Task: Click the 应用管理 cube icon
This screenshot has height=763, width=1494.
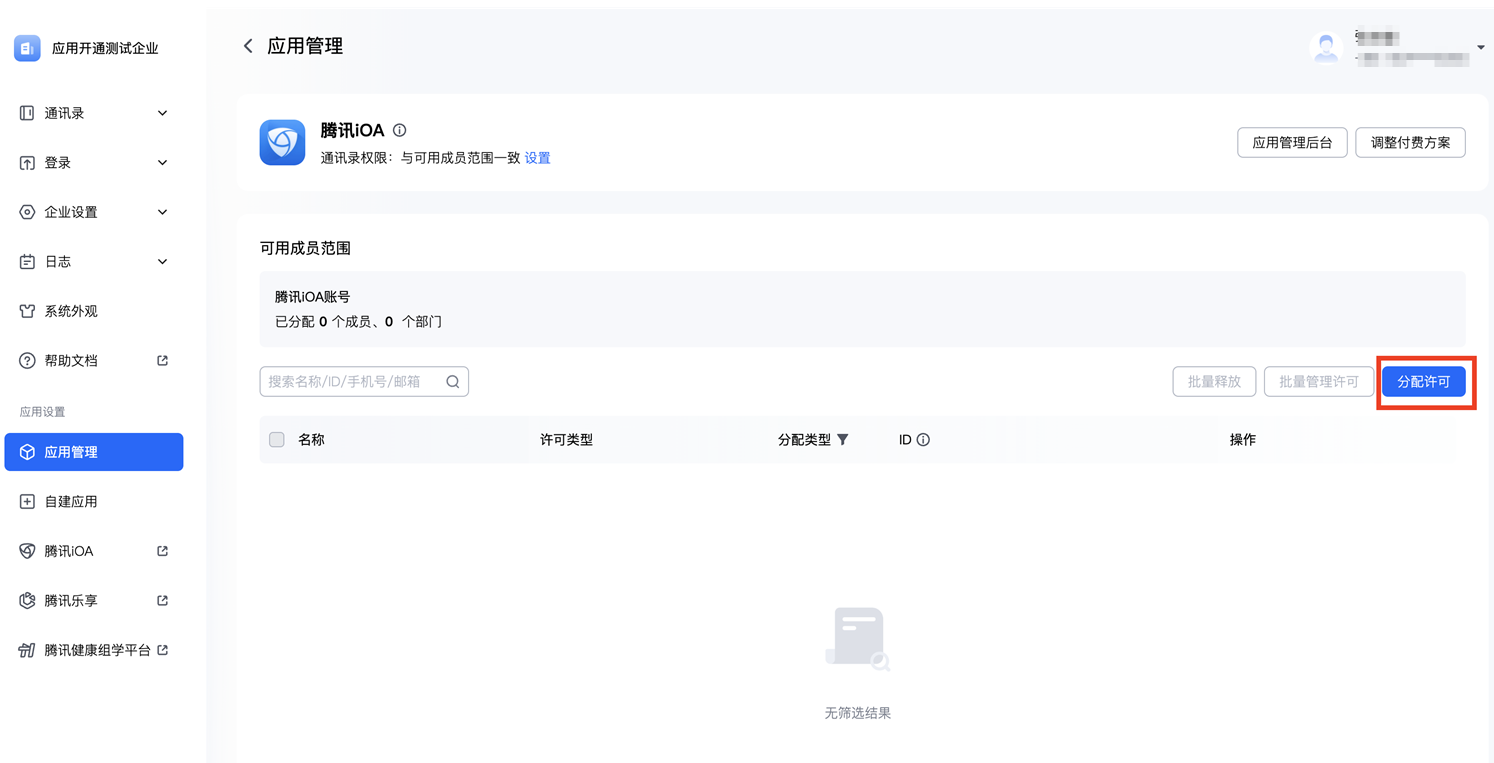Action: 27,452
